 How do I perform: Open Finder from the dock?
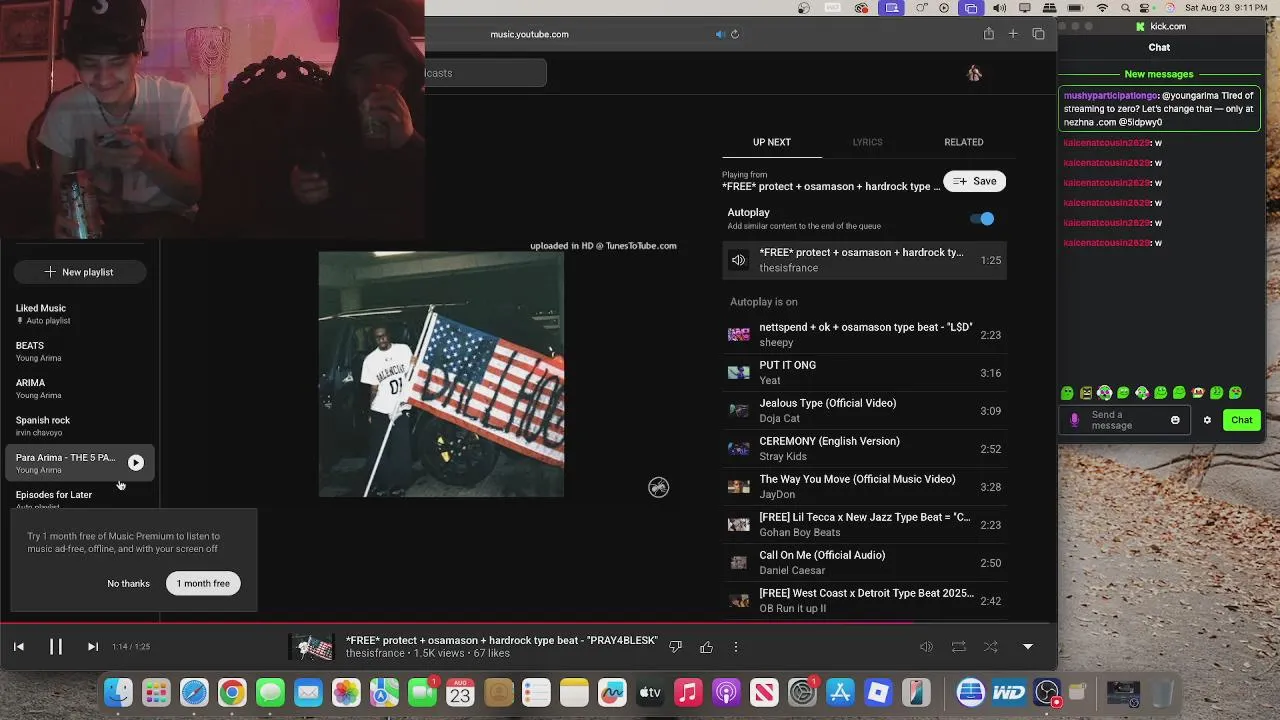(119, 692)
